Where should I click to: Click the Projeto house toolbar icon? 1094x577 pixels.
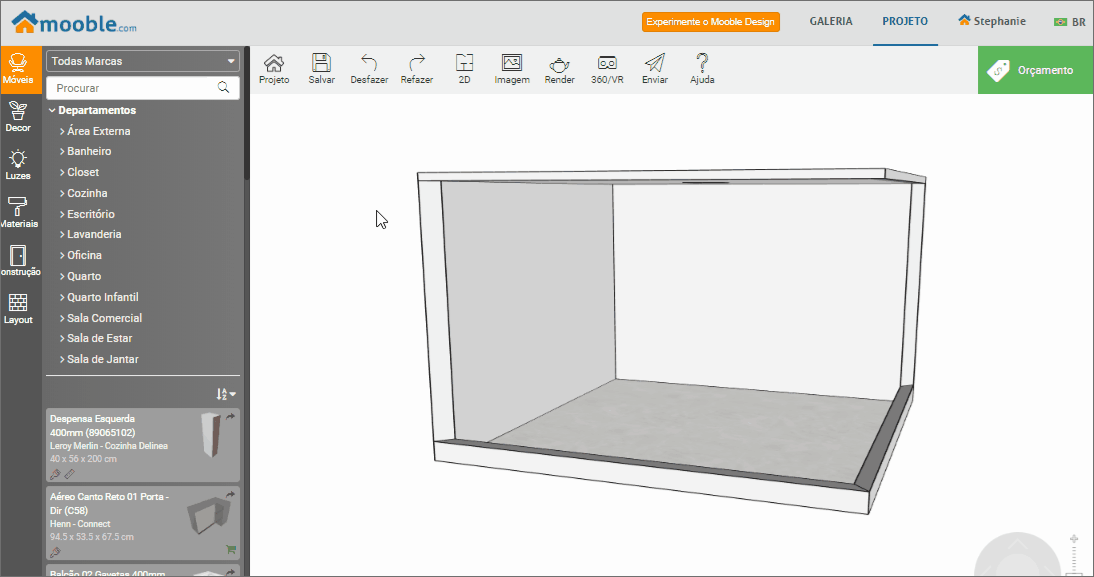point(274,69)
